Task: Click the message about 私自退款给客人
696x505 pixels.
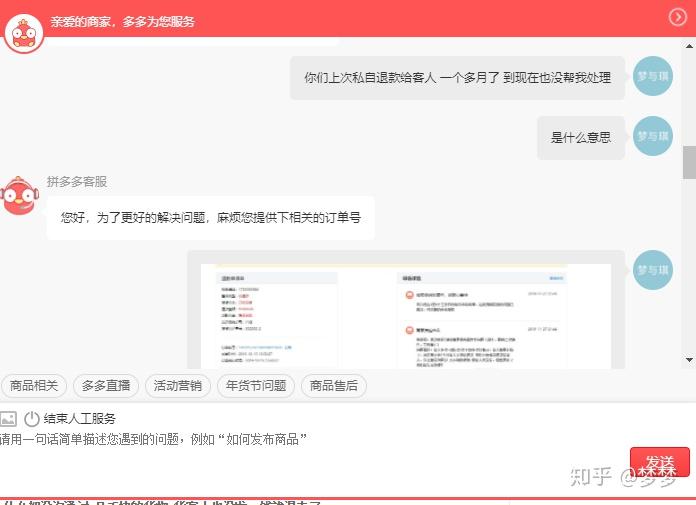Action: click(x=457, y=78)
